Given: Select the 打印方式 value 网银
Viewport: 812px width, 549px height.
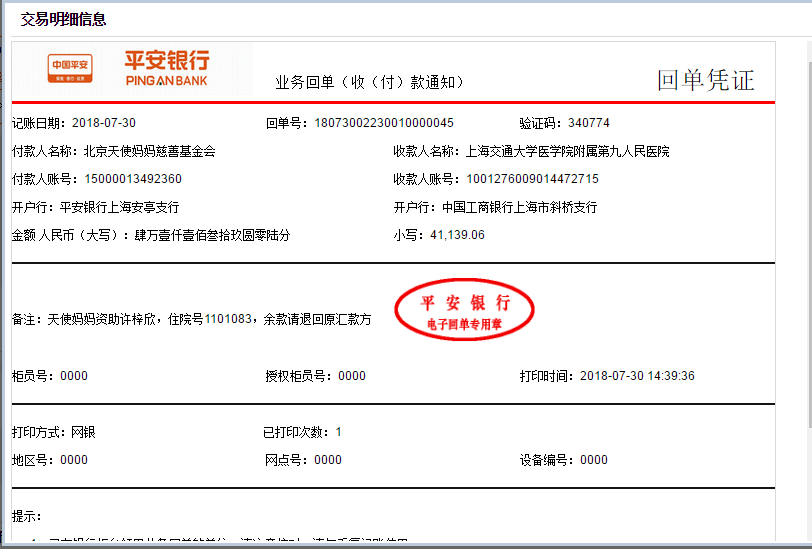Looking at the screenshot, I should [83, 432].
